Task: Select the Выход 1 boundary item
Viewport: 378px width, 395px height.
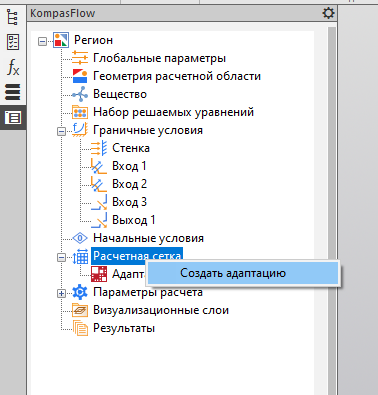Action: pyautogui.click(x=134, y=220)
